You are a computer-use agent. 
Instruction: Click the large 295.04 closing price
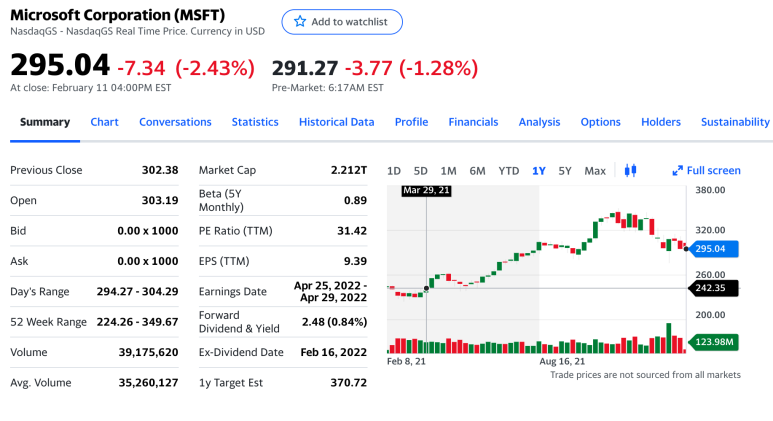click(60, 65)
